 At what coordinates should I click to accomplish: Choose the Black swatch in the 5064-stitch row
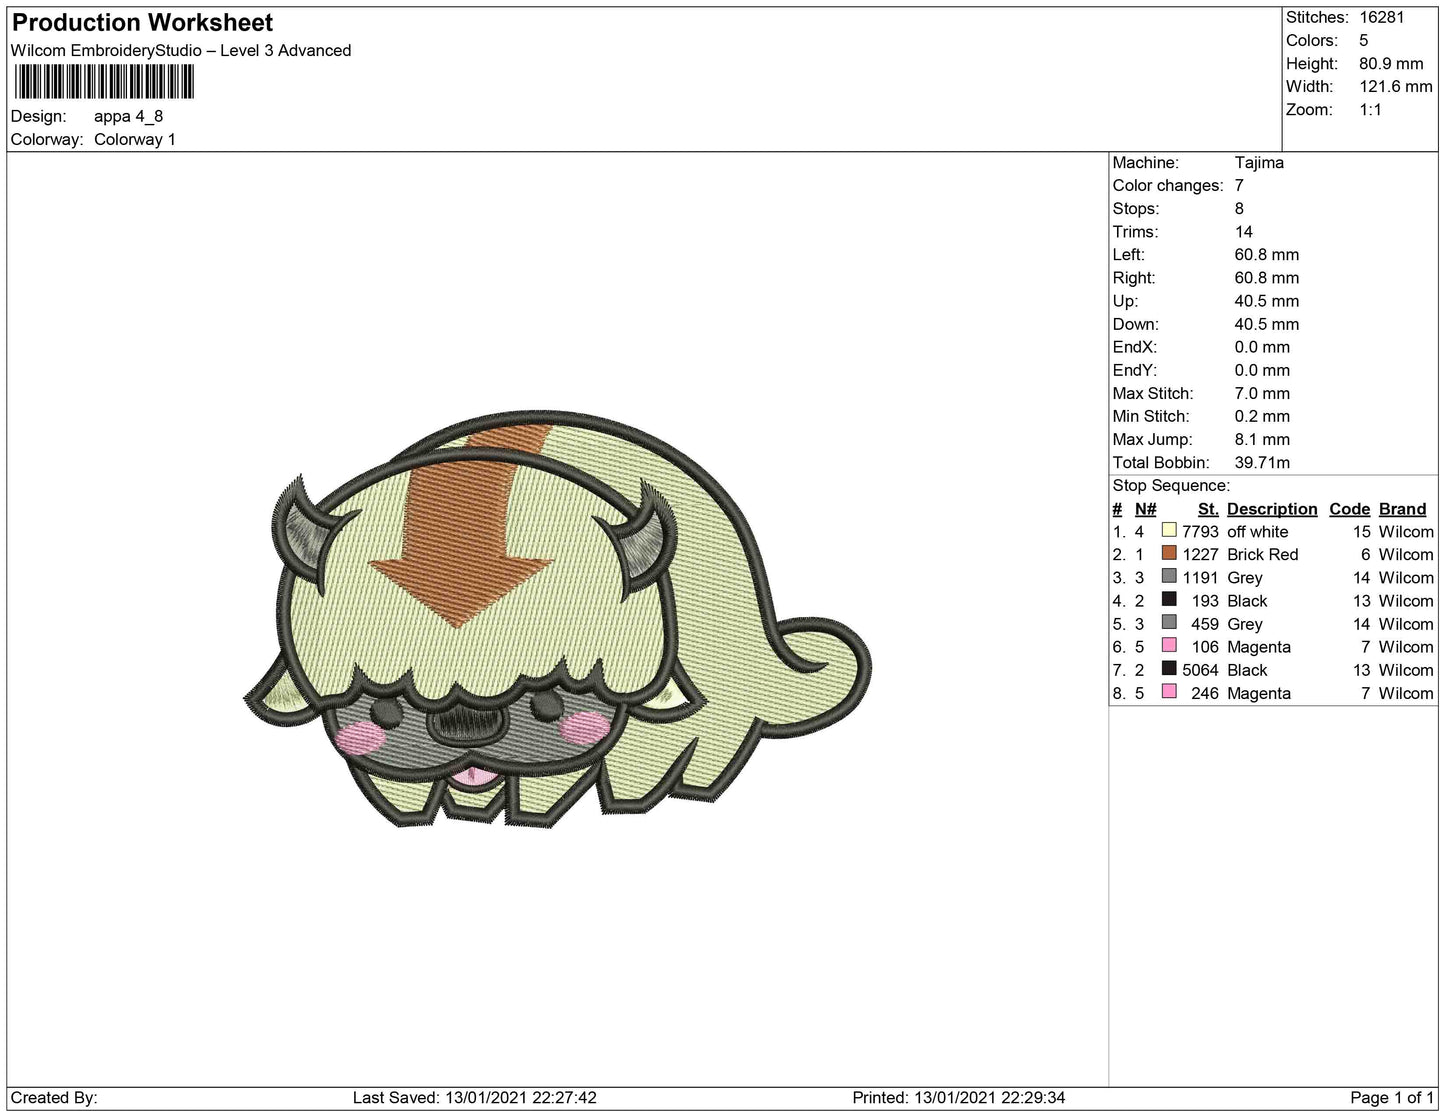pos(1169,669)
